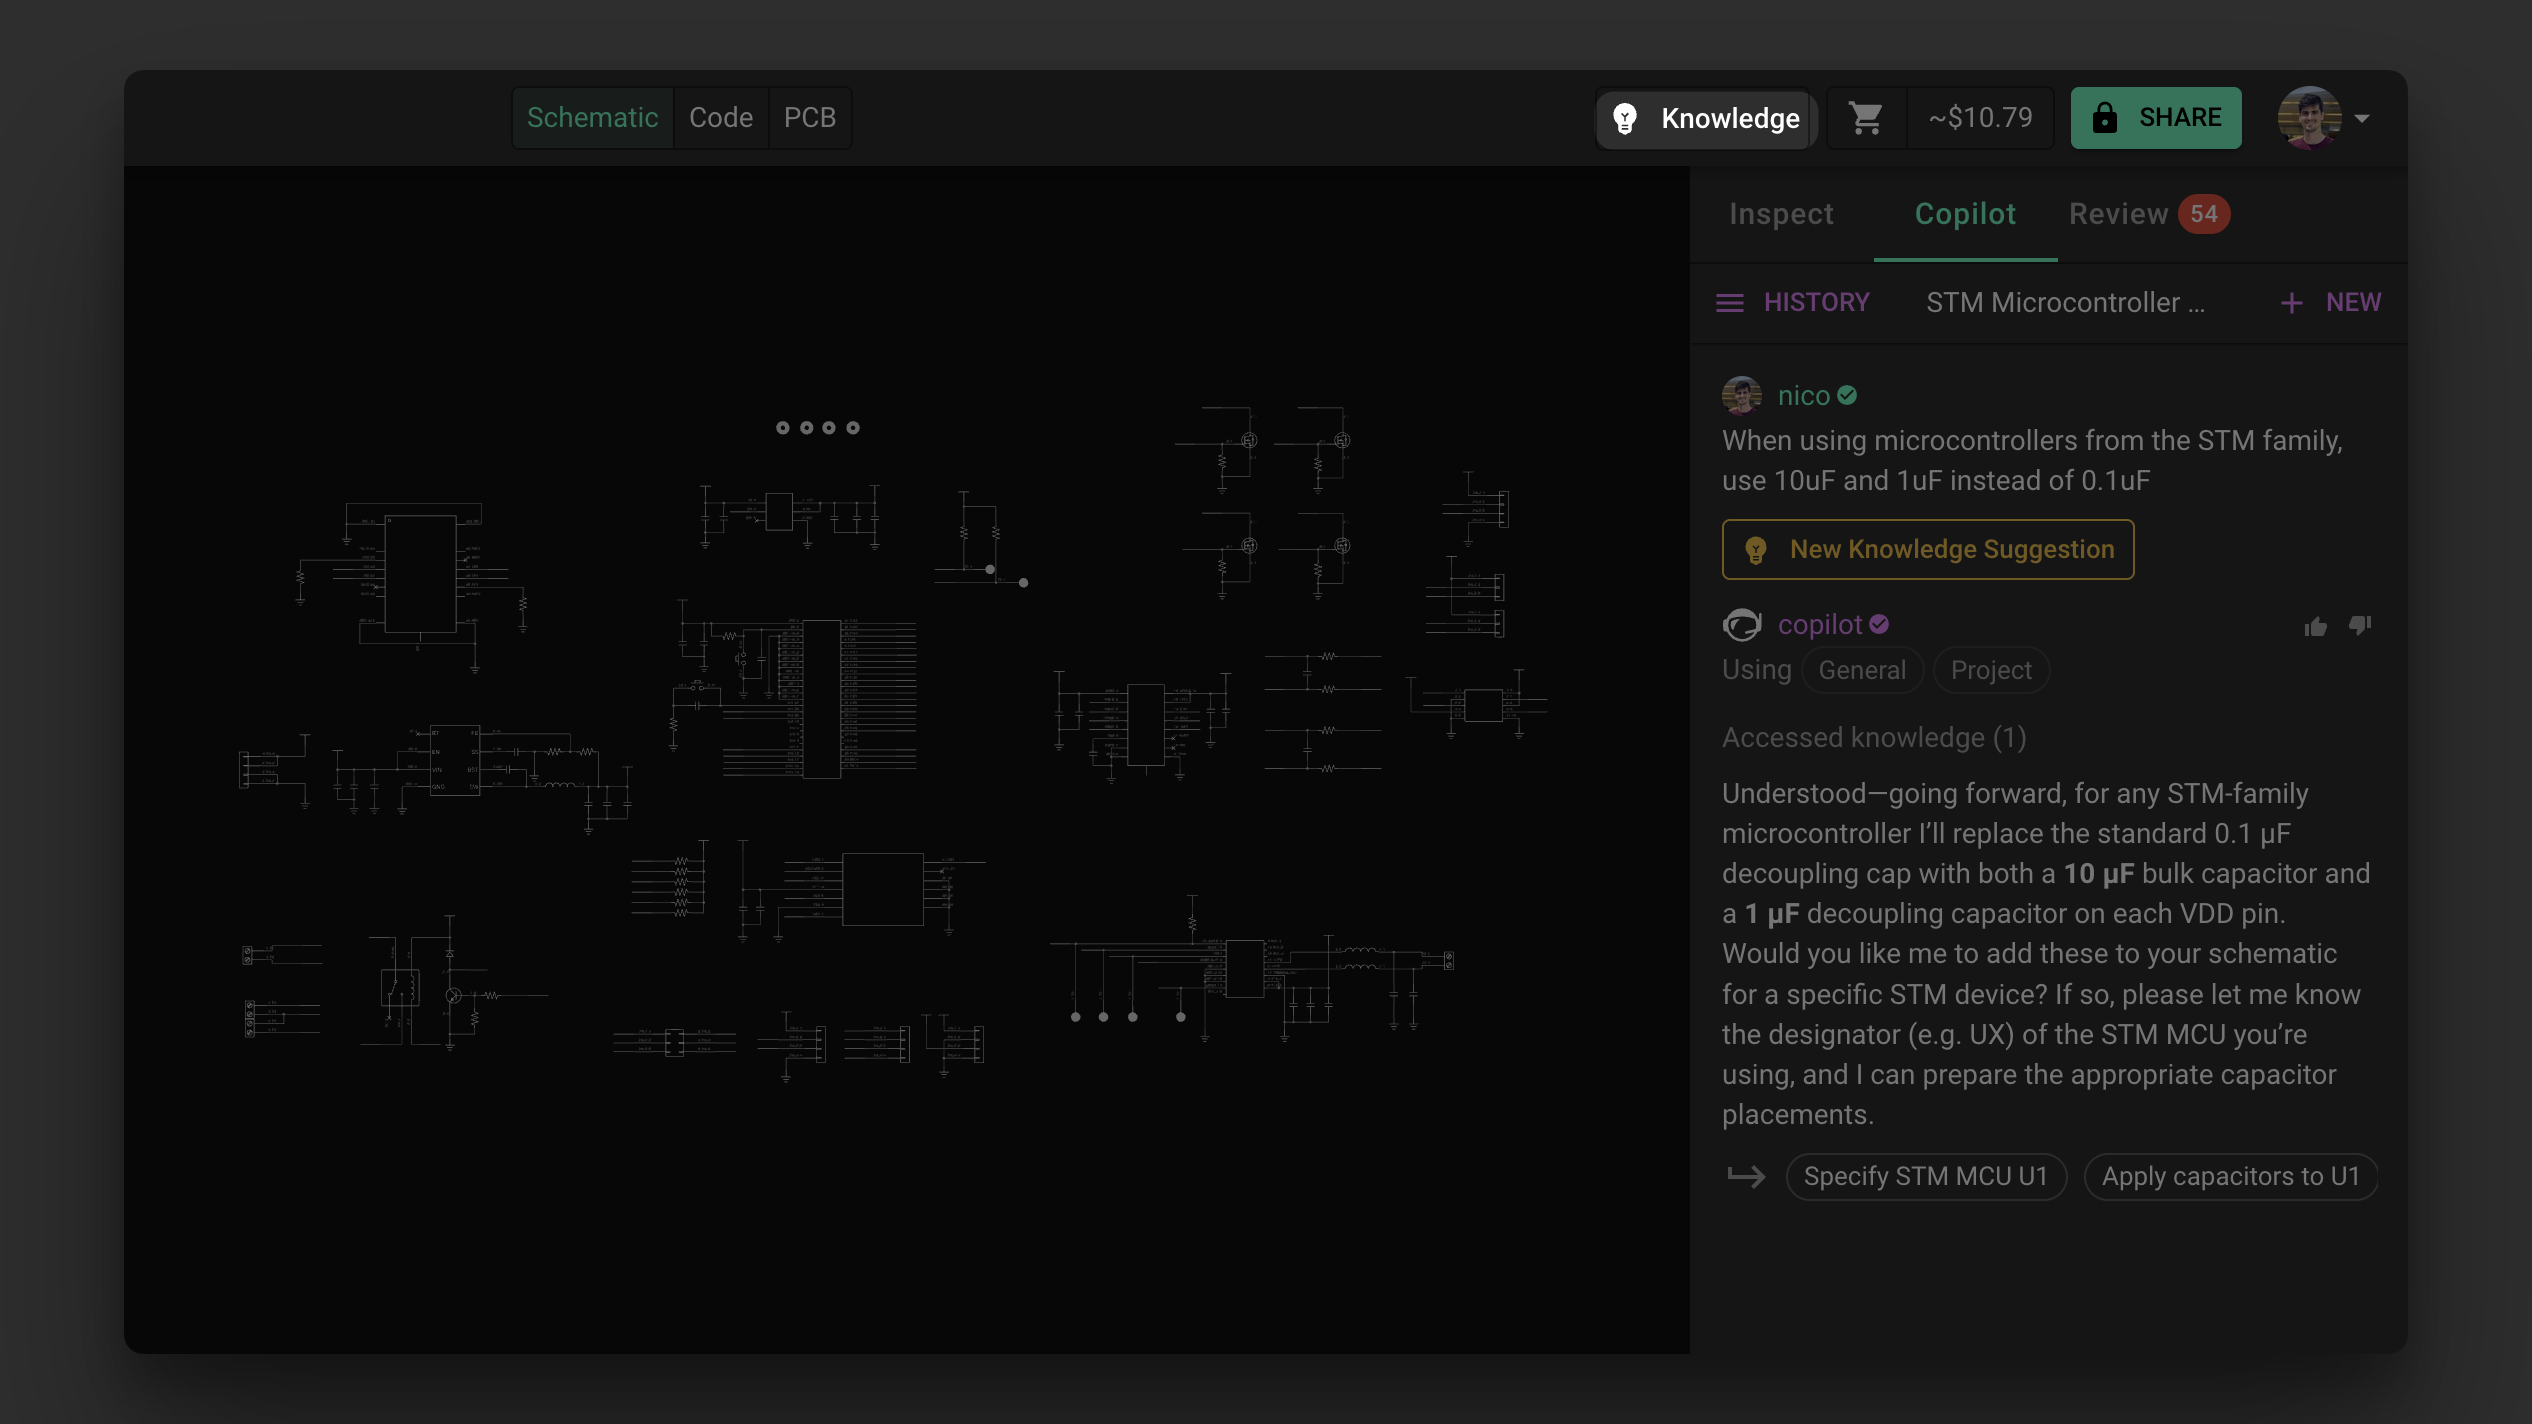Click the thumbs down icon on copilot reply
Screen dimensions: 2532x1424
(2360, 626)
